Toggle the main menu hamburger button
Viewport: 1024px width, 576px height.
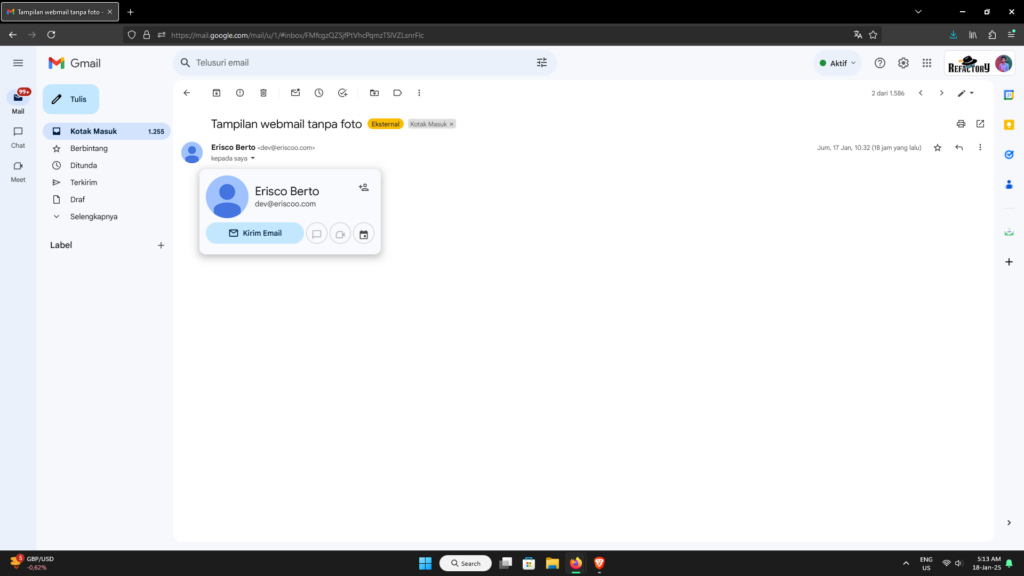click(18, 63)
